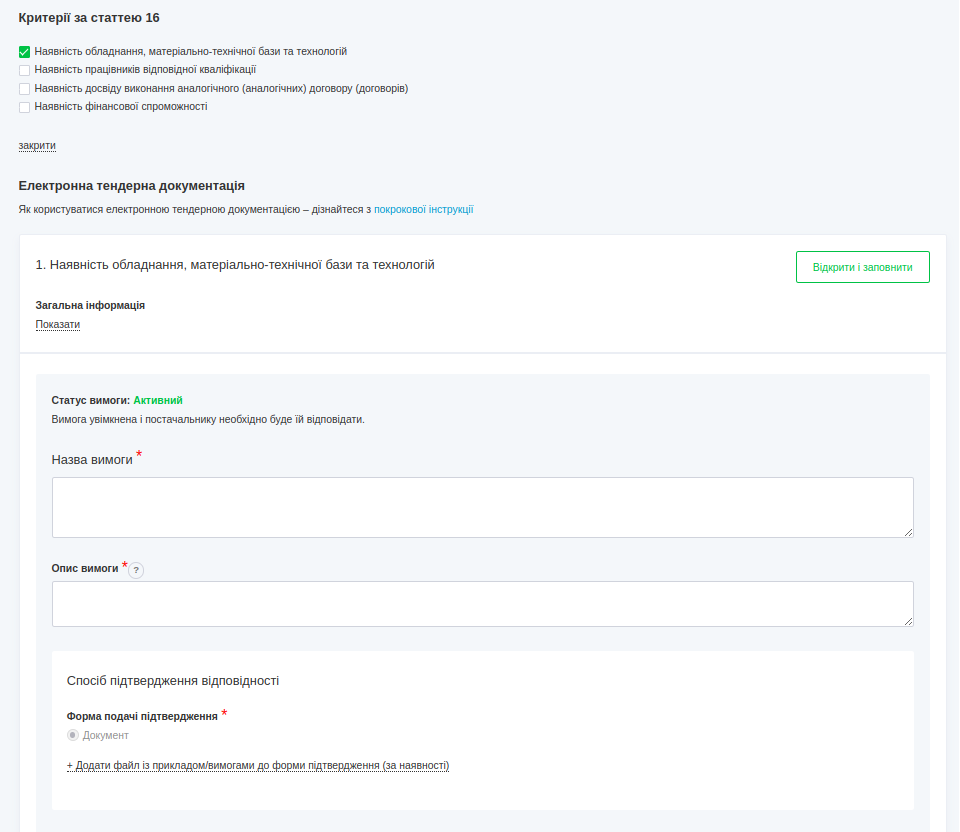Click the green Активний status text
This screenshot has width=960, height=832.
[x=158, y=400]
